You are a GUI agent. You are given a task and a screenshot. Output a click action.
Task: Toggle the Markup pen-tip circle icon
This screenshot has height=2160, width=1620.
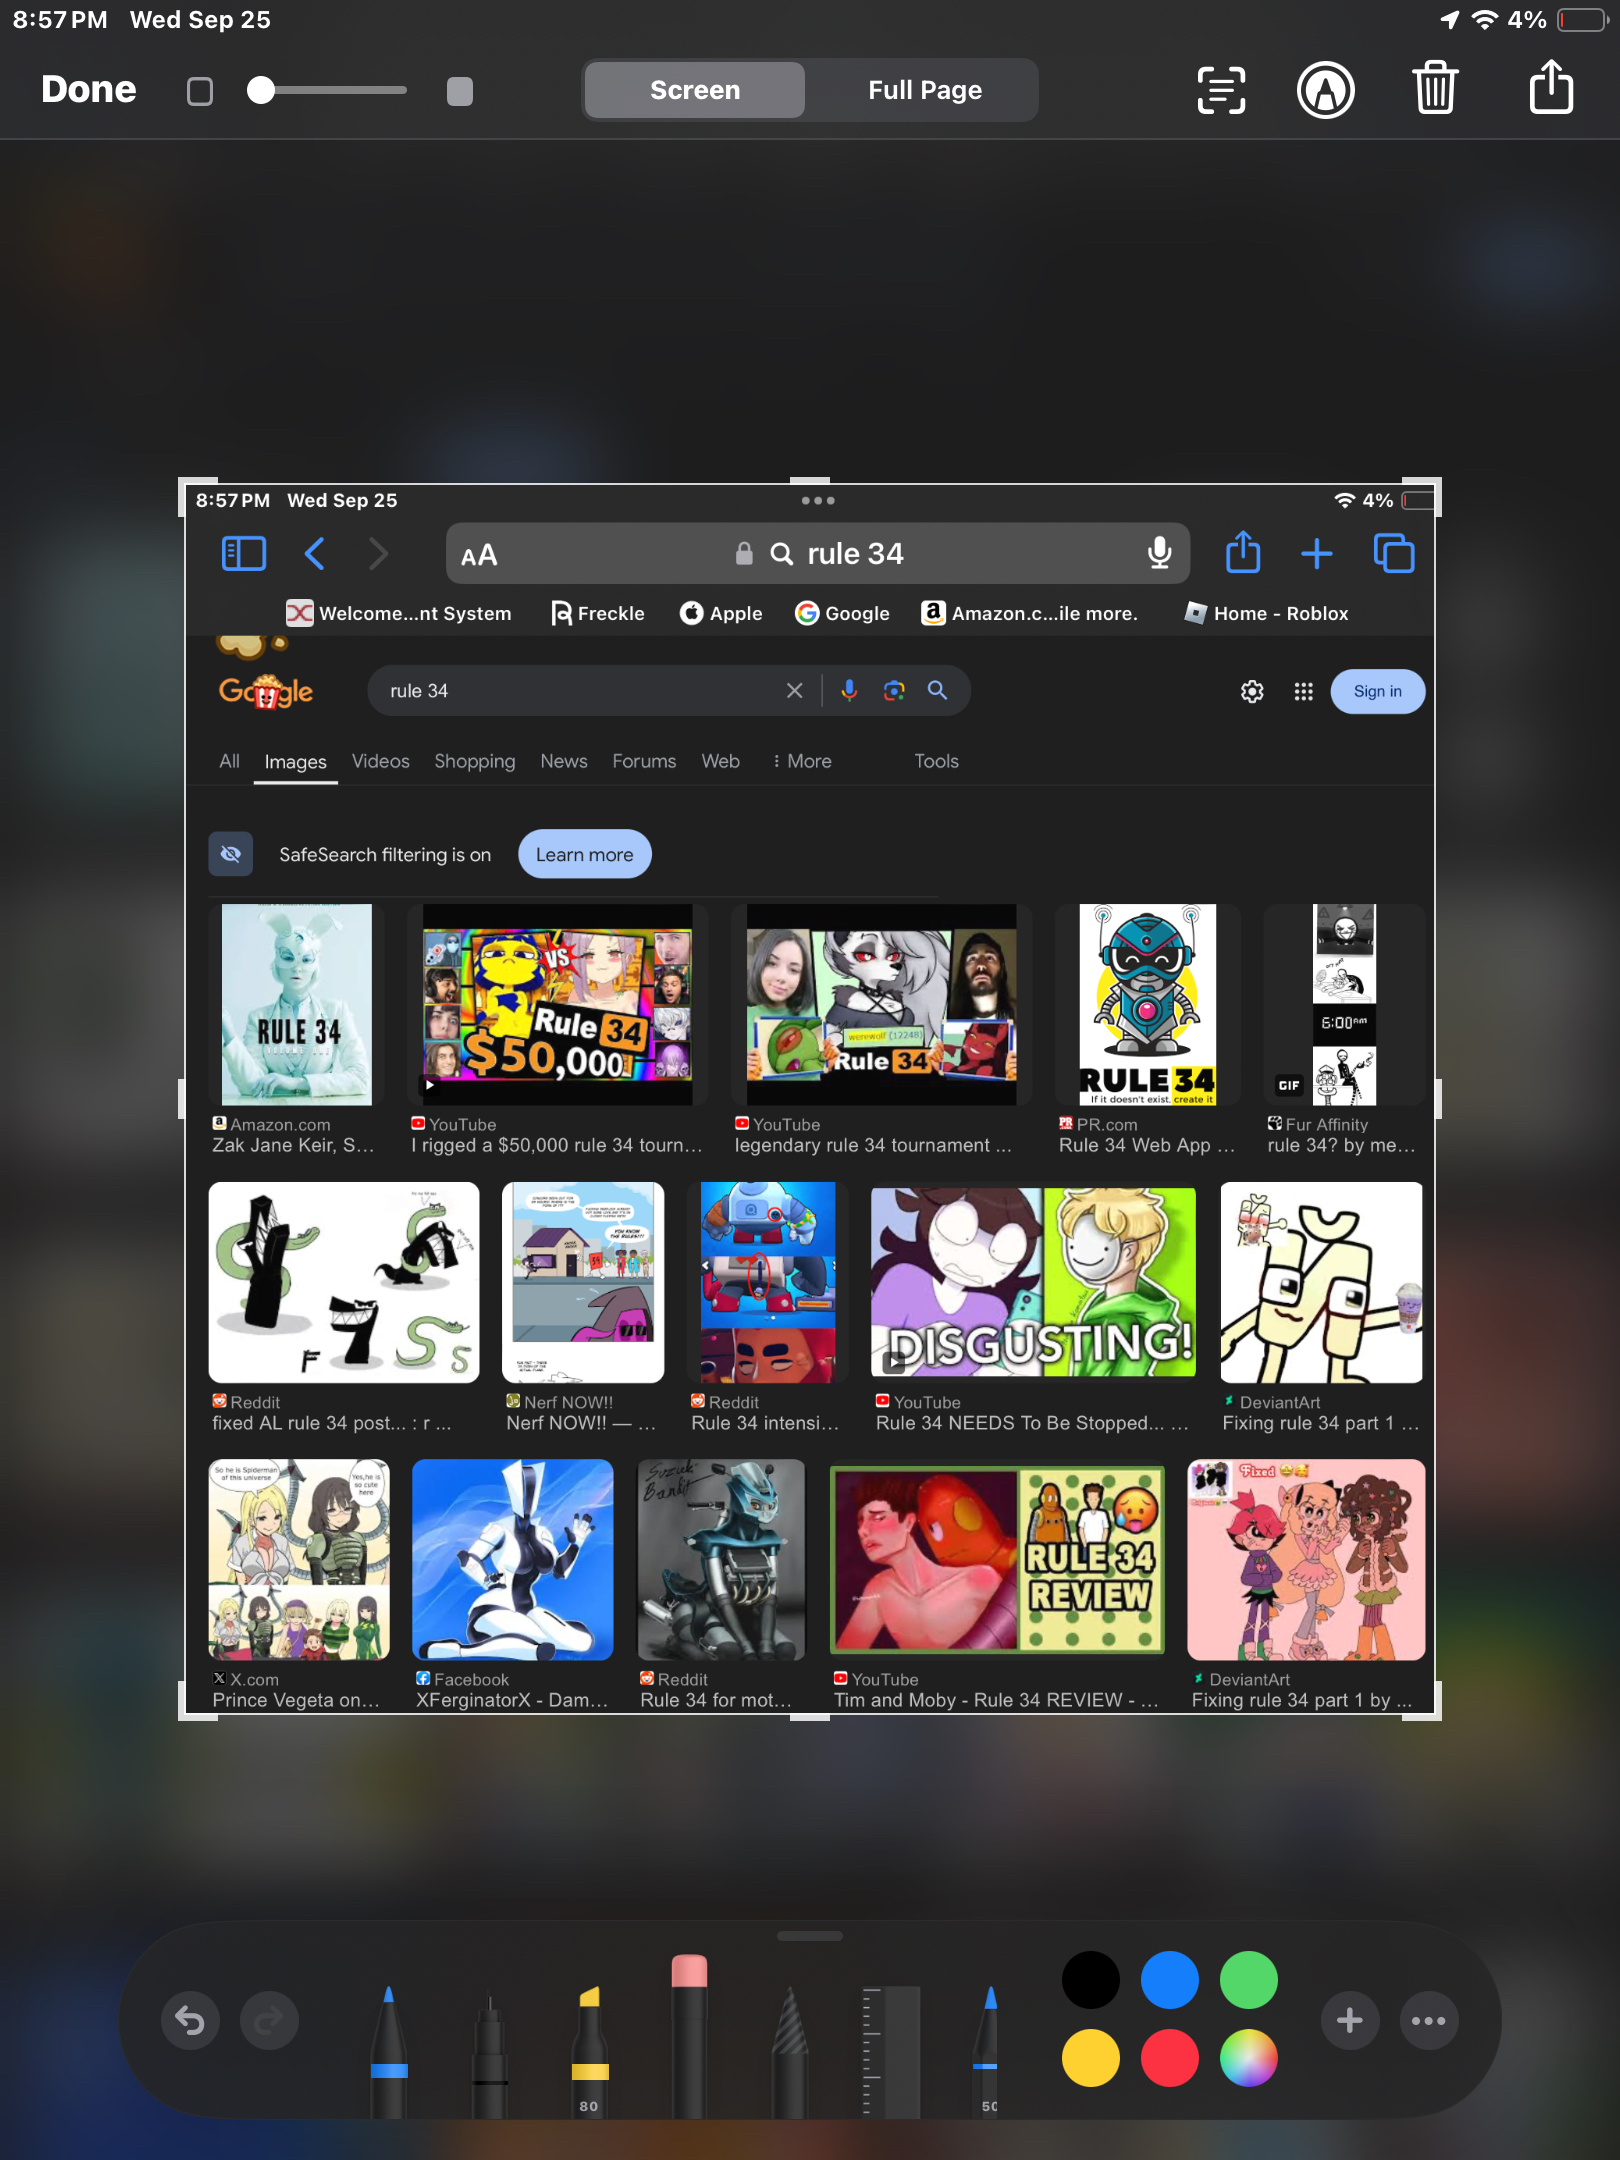[1325, 90]
